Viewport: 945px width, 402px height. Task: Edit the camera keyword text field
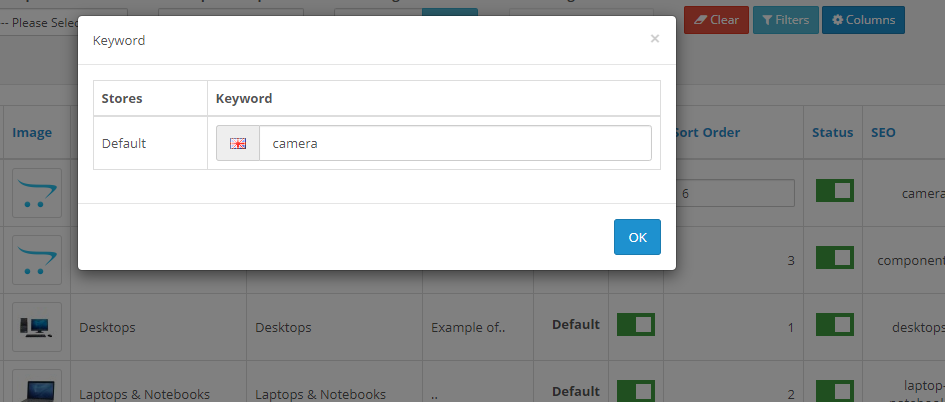click(455, 143)
